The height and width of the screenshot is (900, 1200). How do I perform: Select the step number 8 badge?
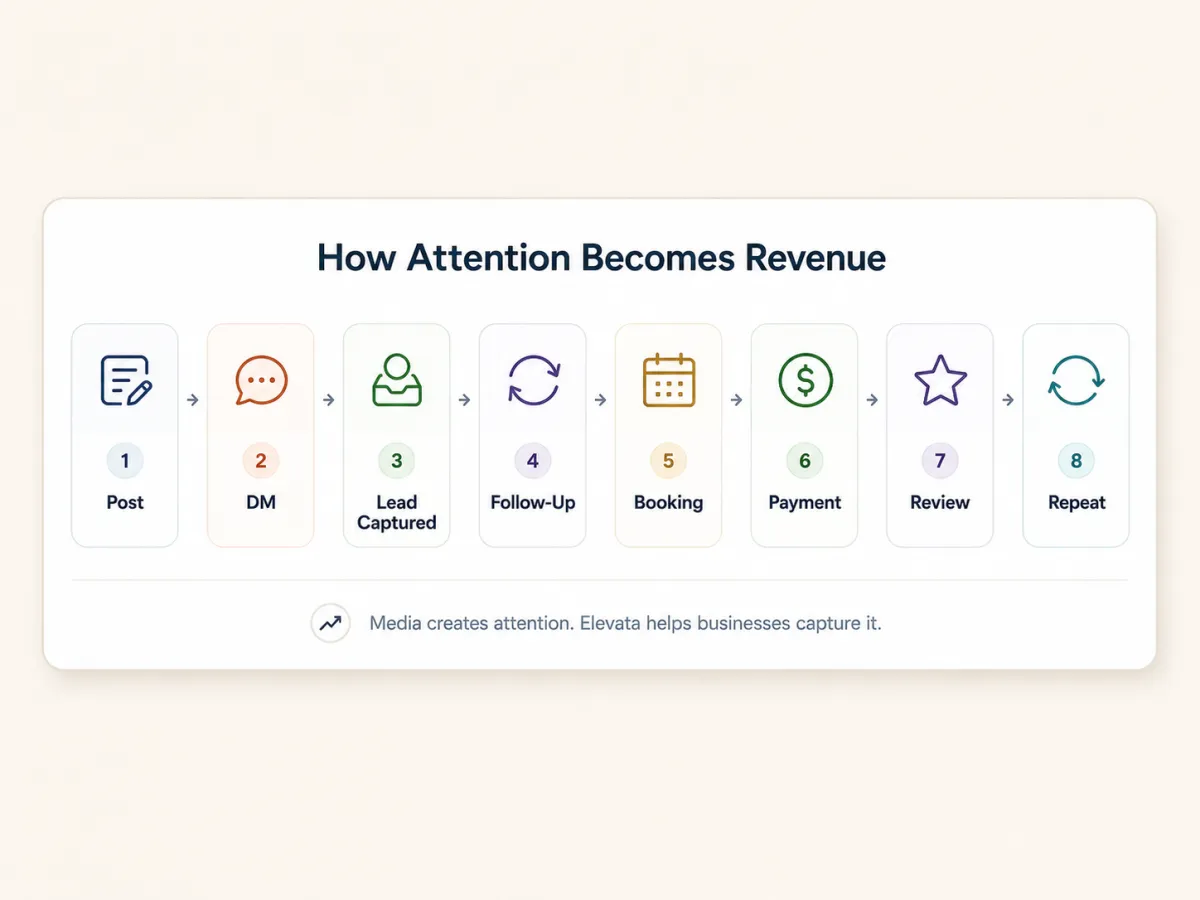coord(1076,461)
